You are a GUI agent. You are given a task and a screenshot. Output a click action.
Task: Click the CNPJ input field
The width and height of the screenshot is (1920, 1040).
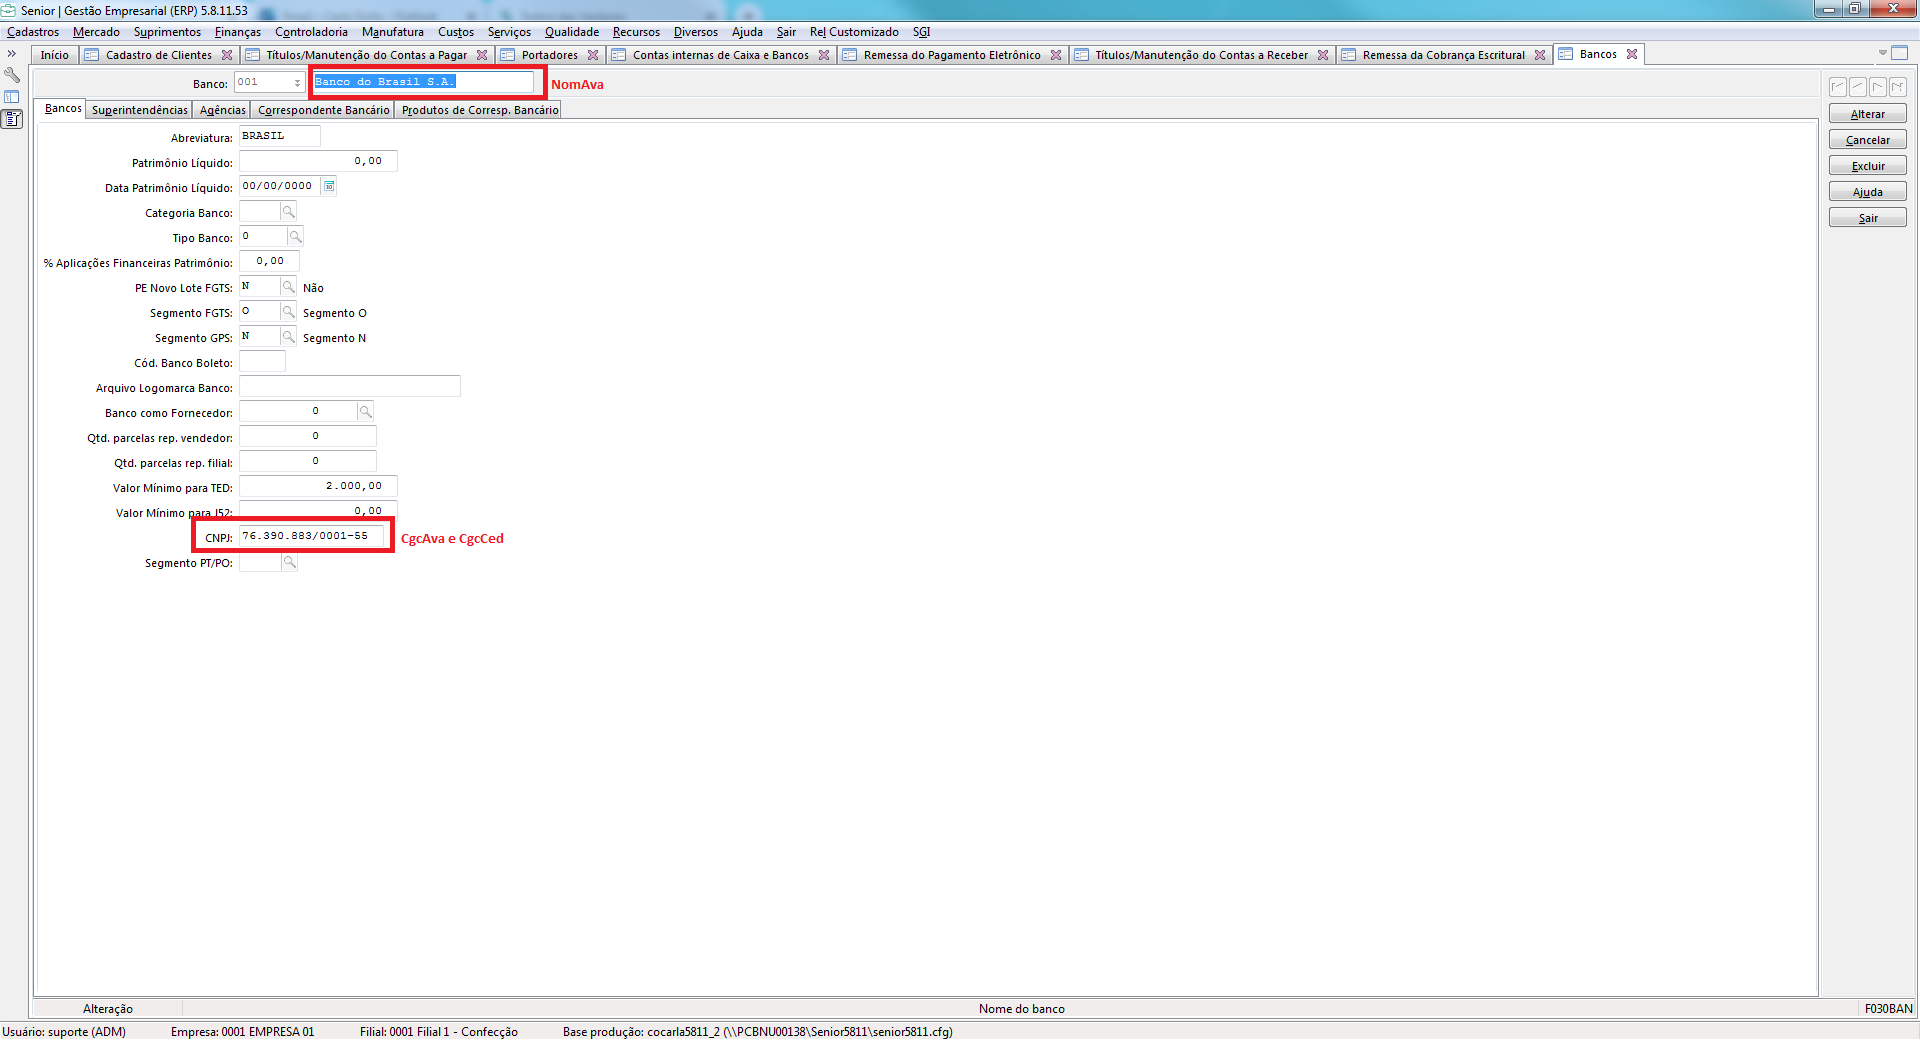pyautogui.click(x=311, y=537)
